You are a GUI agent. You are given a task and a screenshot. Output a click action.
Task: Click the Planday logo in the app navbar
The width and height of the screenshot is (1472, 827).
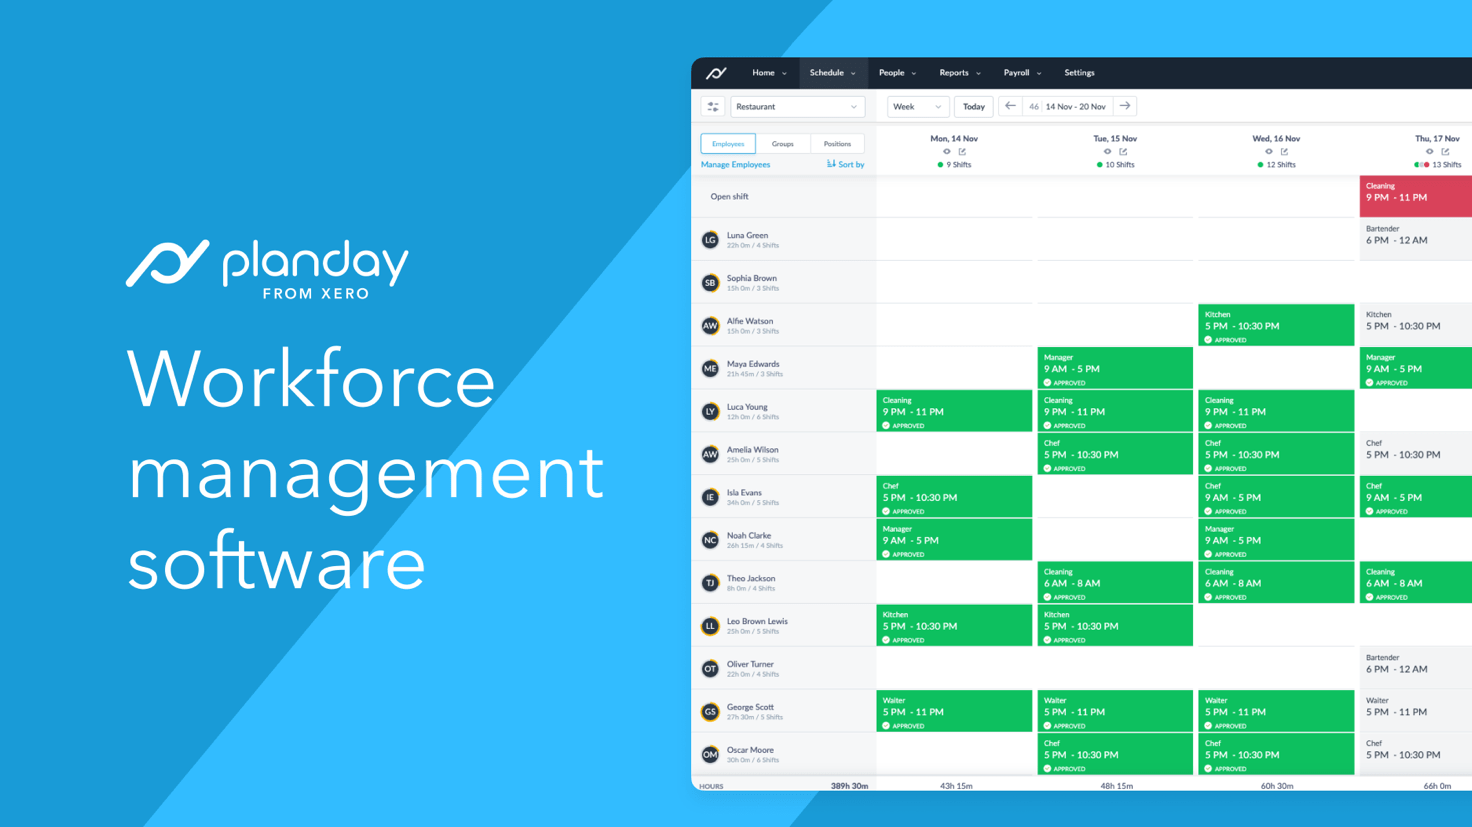click(x=716, y=73)
